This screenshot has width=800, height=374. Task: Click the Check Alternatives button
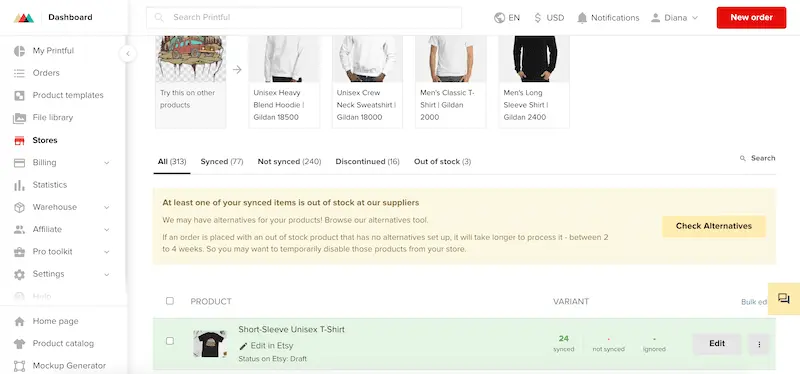714,226
